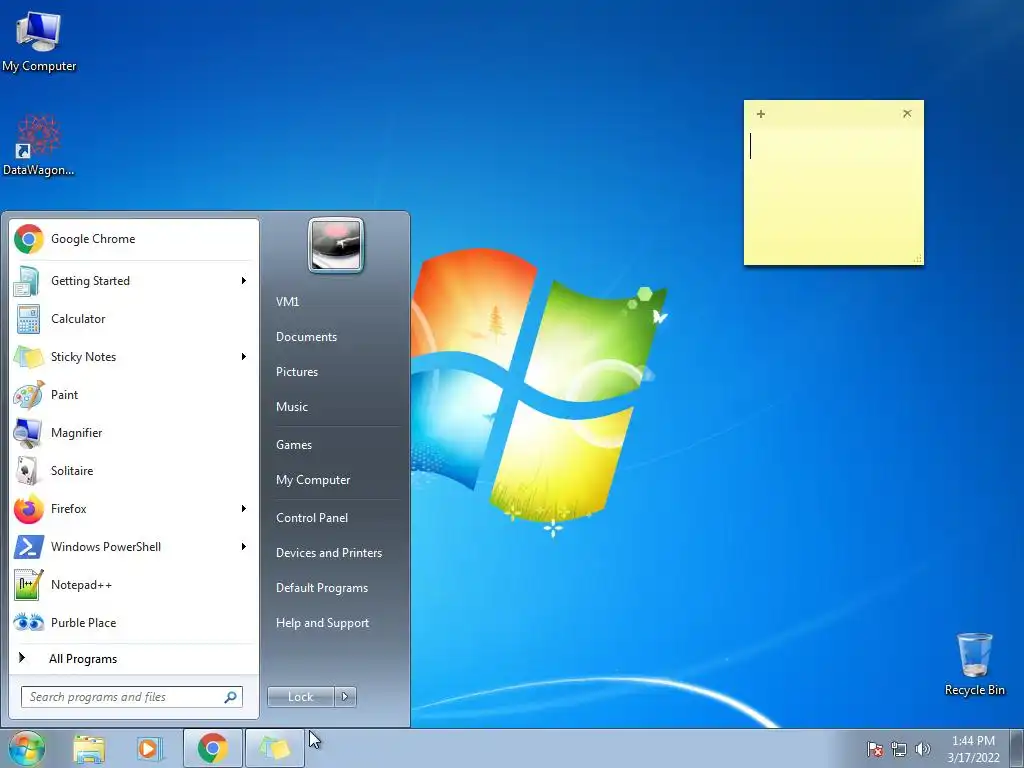Launch Calculator from the Start menu
The image size is (1024, 768).
tap(135, 319)
